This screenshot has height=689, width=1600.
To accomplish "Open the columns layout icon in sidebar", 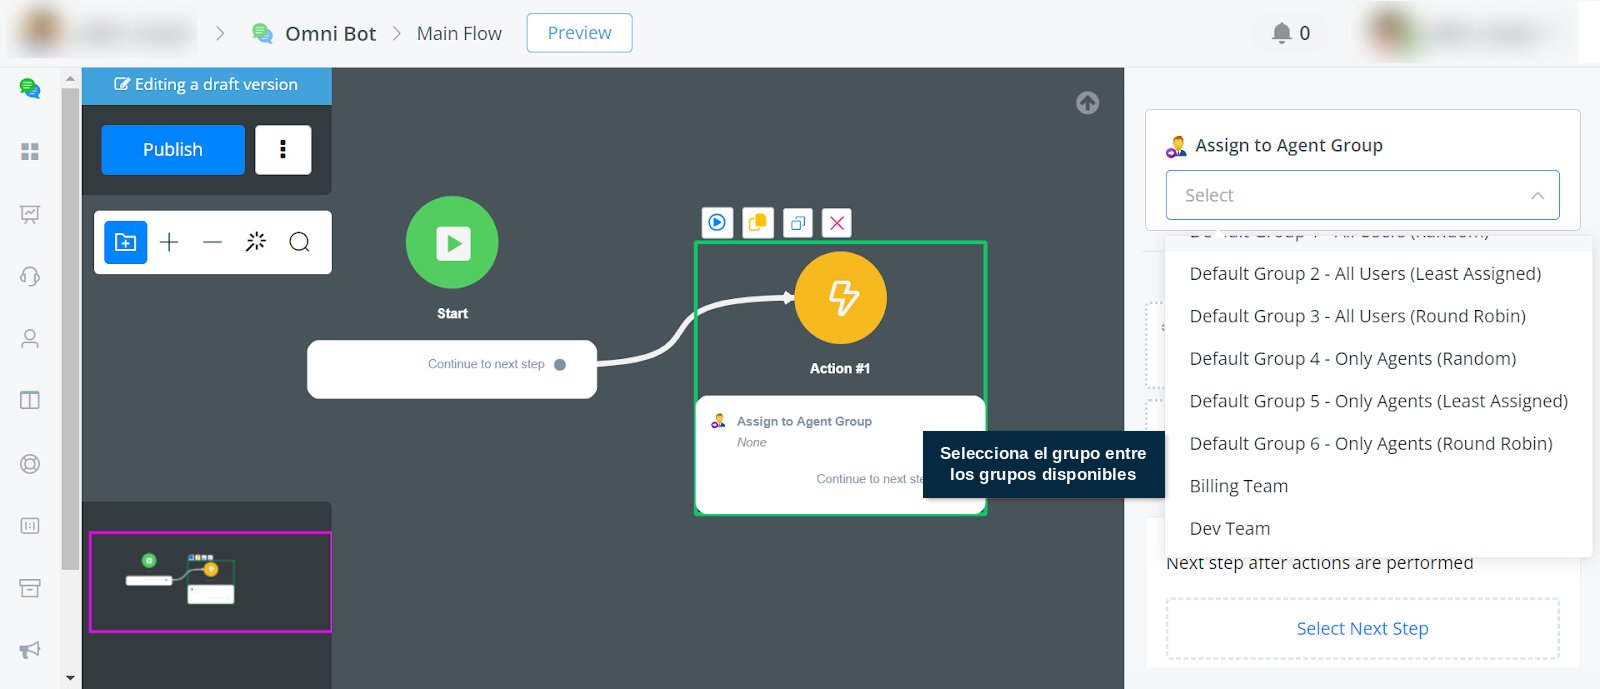I will (x=30, y=400).
